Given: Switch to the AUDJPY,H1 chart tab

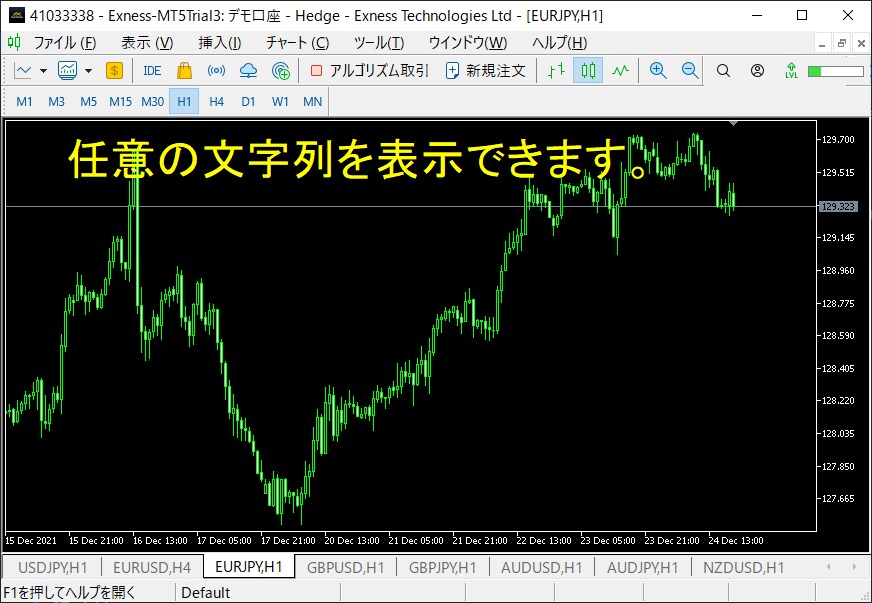Looking at the screenshot, I should tap(642, 567).
